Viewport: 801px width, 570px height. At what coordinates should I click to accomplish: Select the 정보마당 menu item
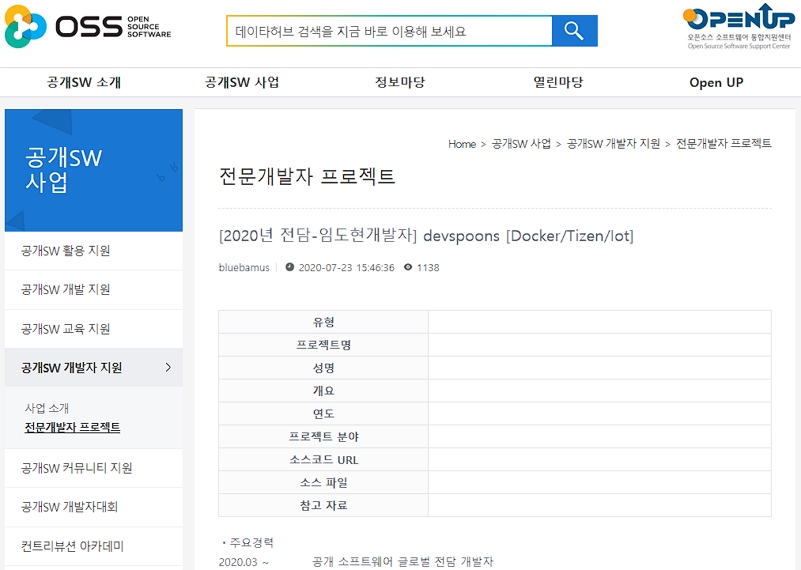[400, 83]
